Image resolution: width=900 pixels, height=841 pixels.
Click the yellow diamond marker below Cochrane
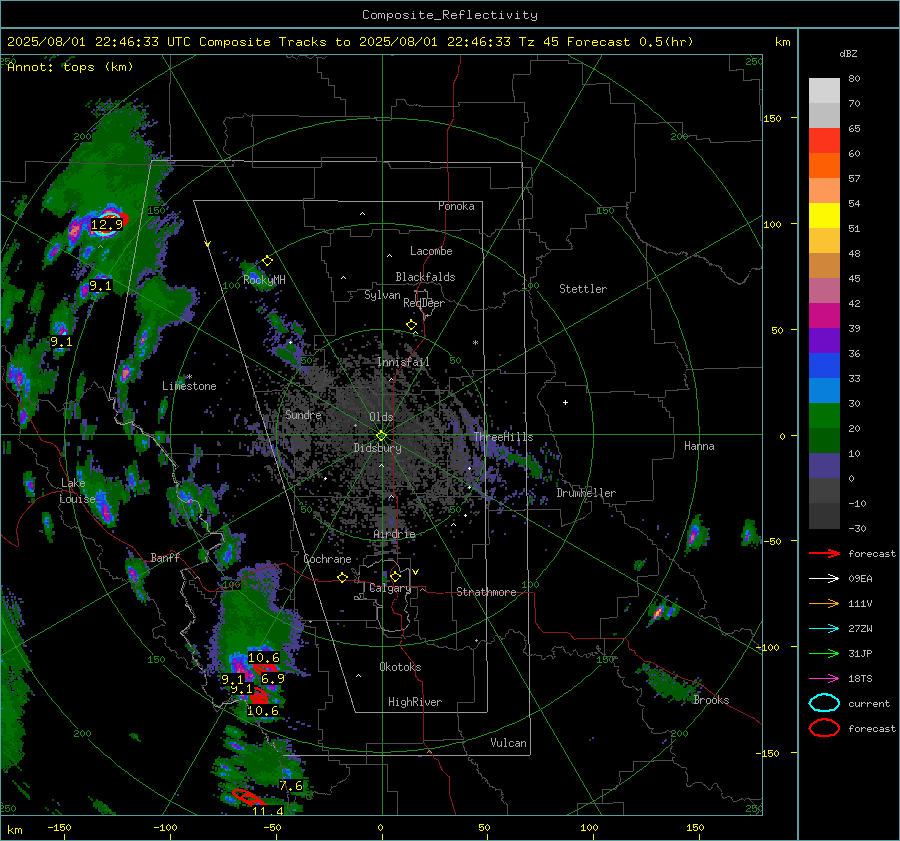(x=343, y=577)
